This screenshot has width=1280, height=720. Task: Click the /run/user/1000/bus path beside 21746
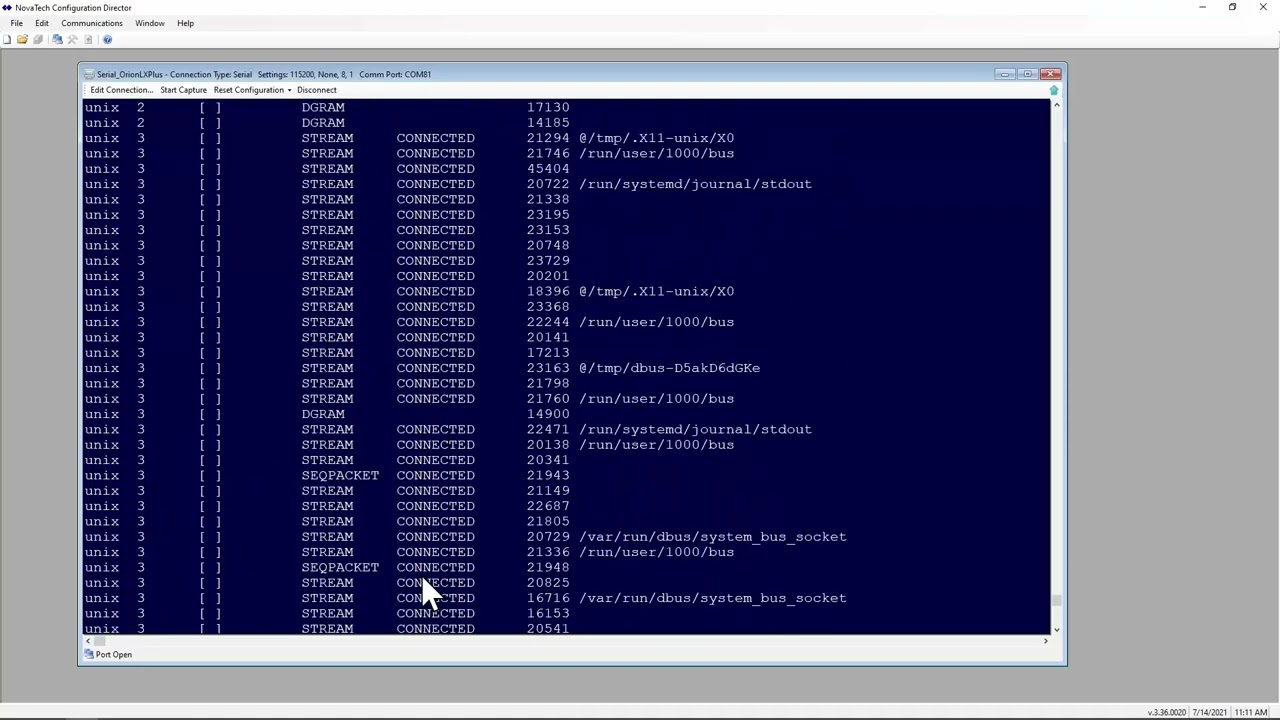pos(657,154)
